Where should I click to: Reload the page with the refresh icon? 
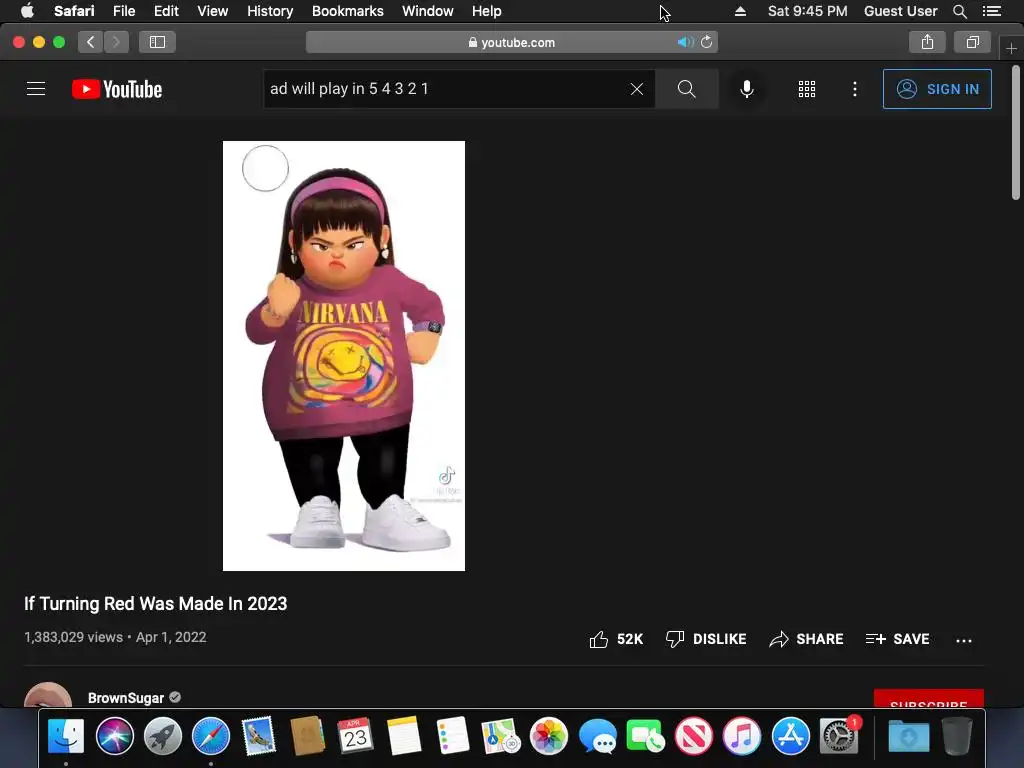tap(707, 42)
